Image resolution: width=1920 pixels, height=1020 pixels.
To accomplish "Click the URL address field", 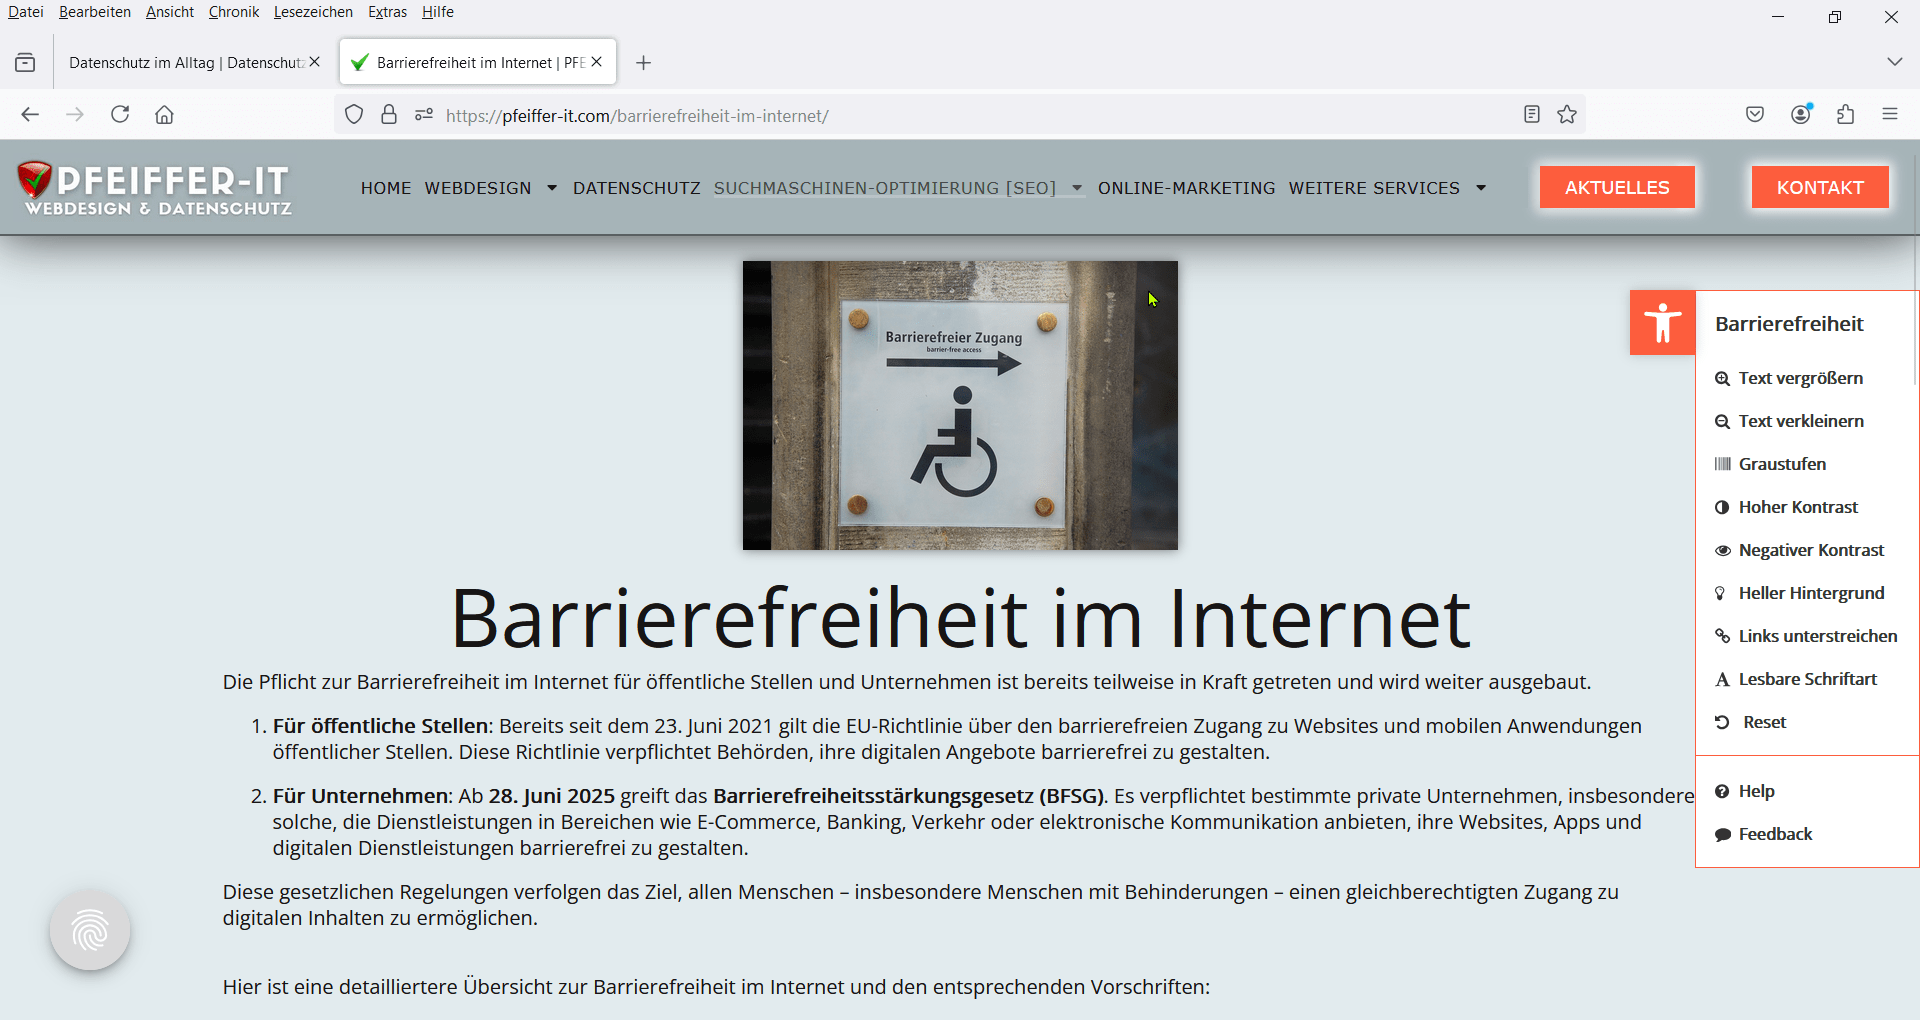I will (x=900, y=116).
